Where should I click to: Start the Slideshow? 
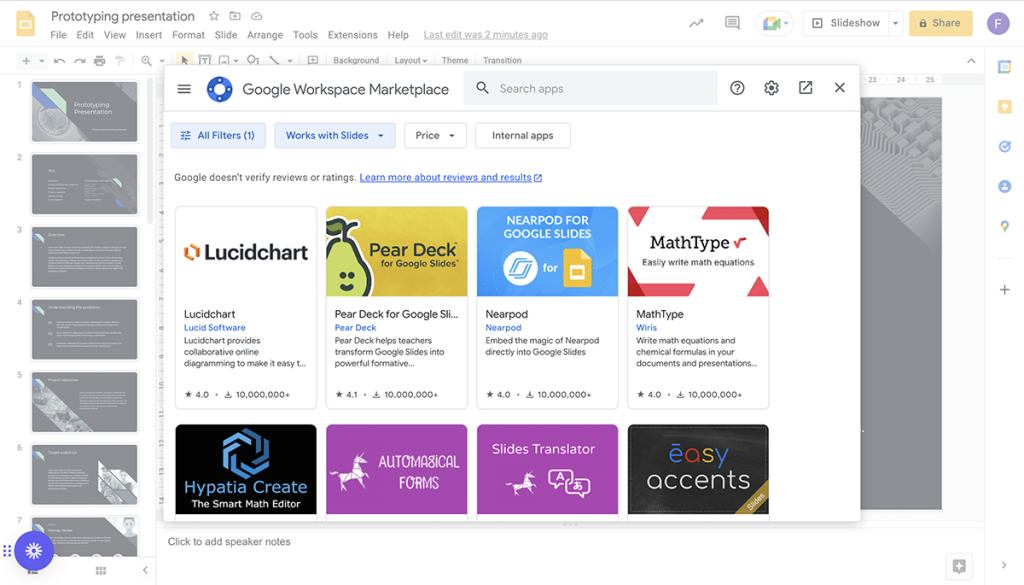846,24
